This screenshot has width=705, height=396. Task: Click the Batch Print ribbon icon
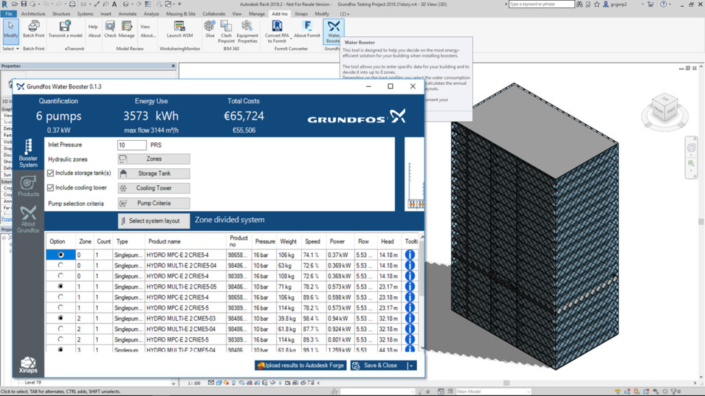click(x=34, y=30)
